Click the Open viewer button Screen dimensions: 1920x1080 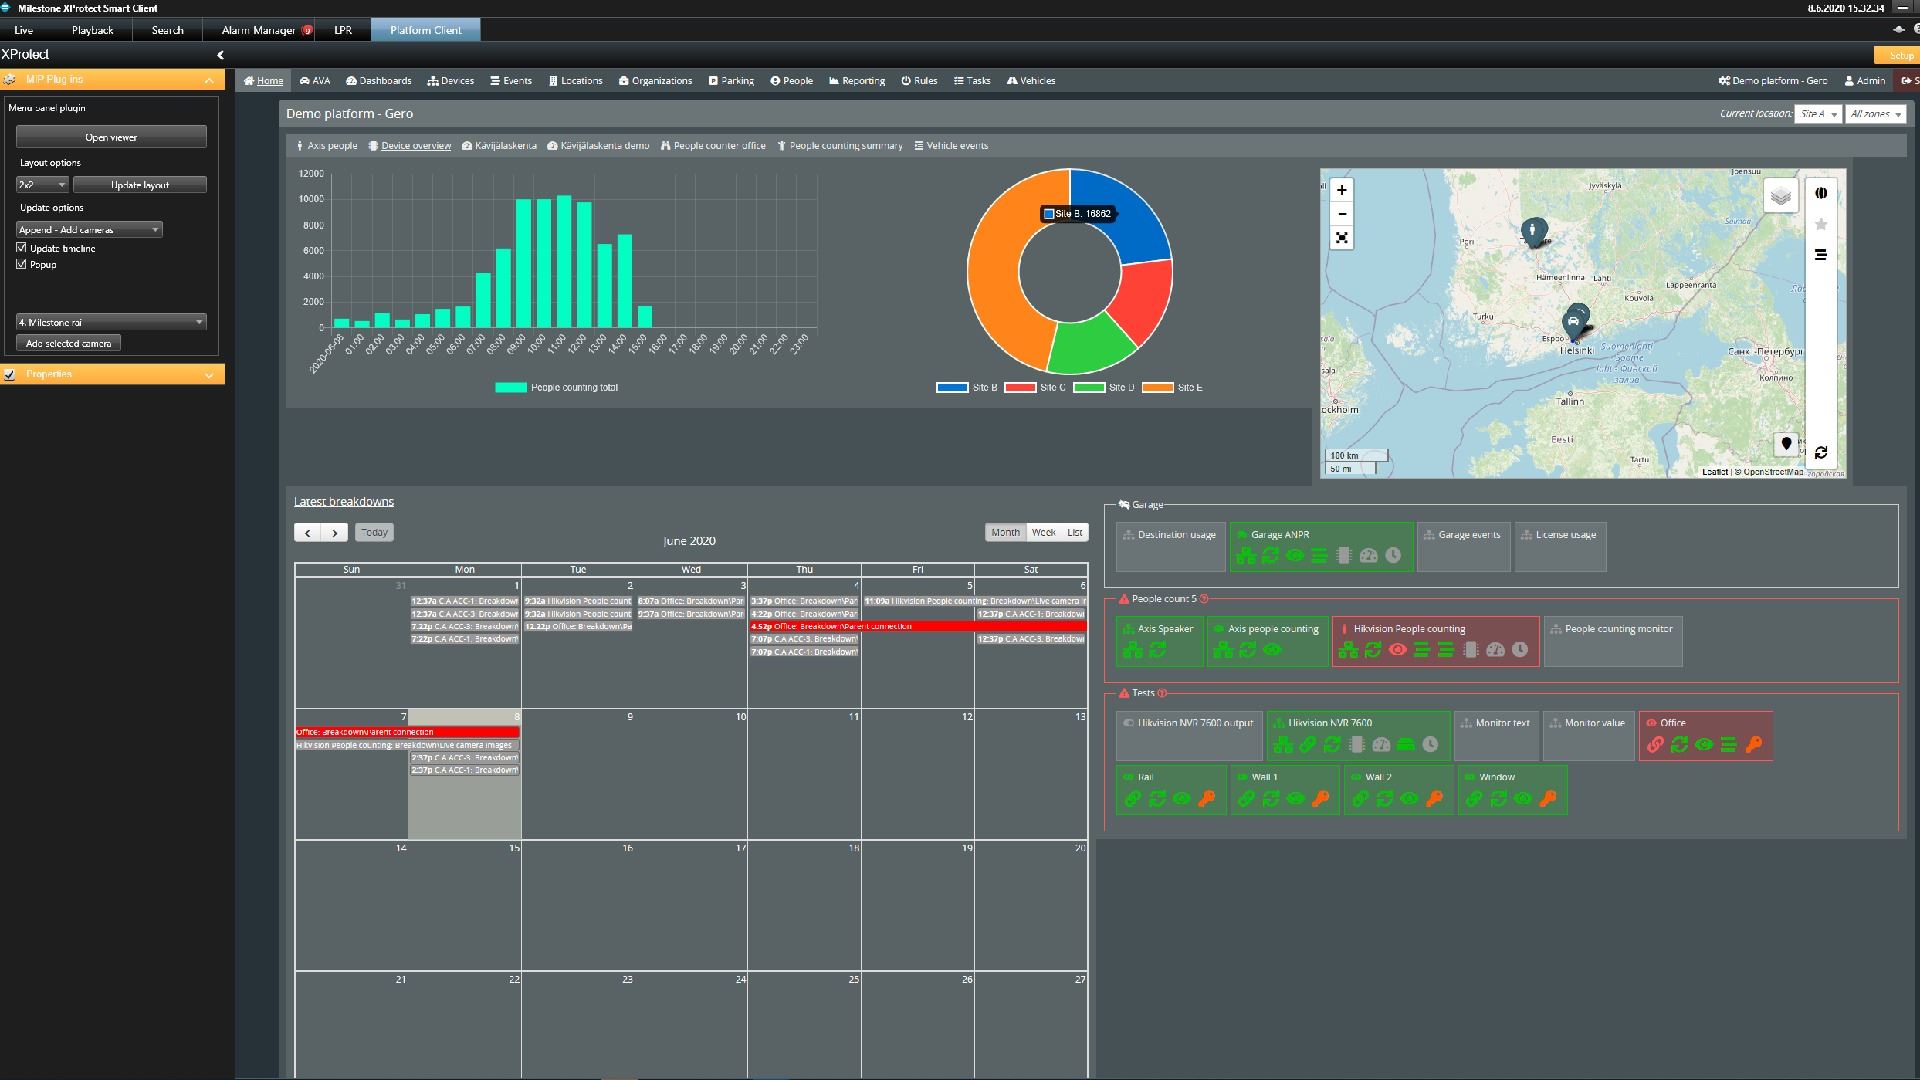click(x=111, y=137)
